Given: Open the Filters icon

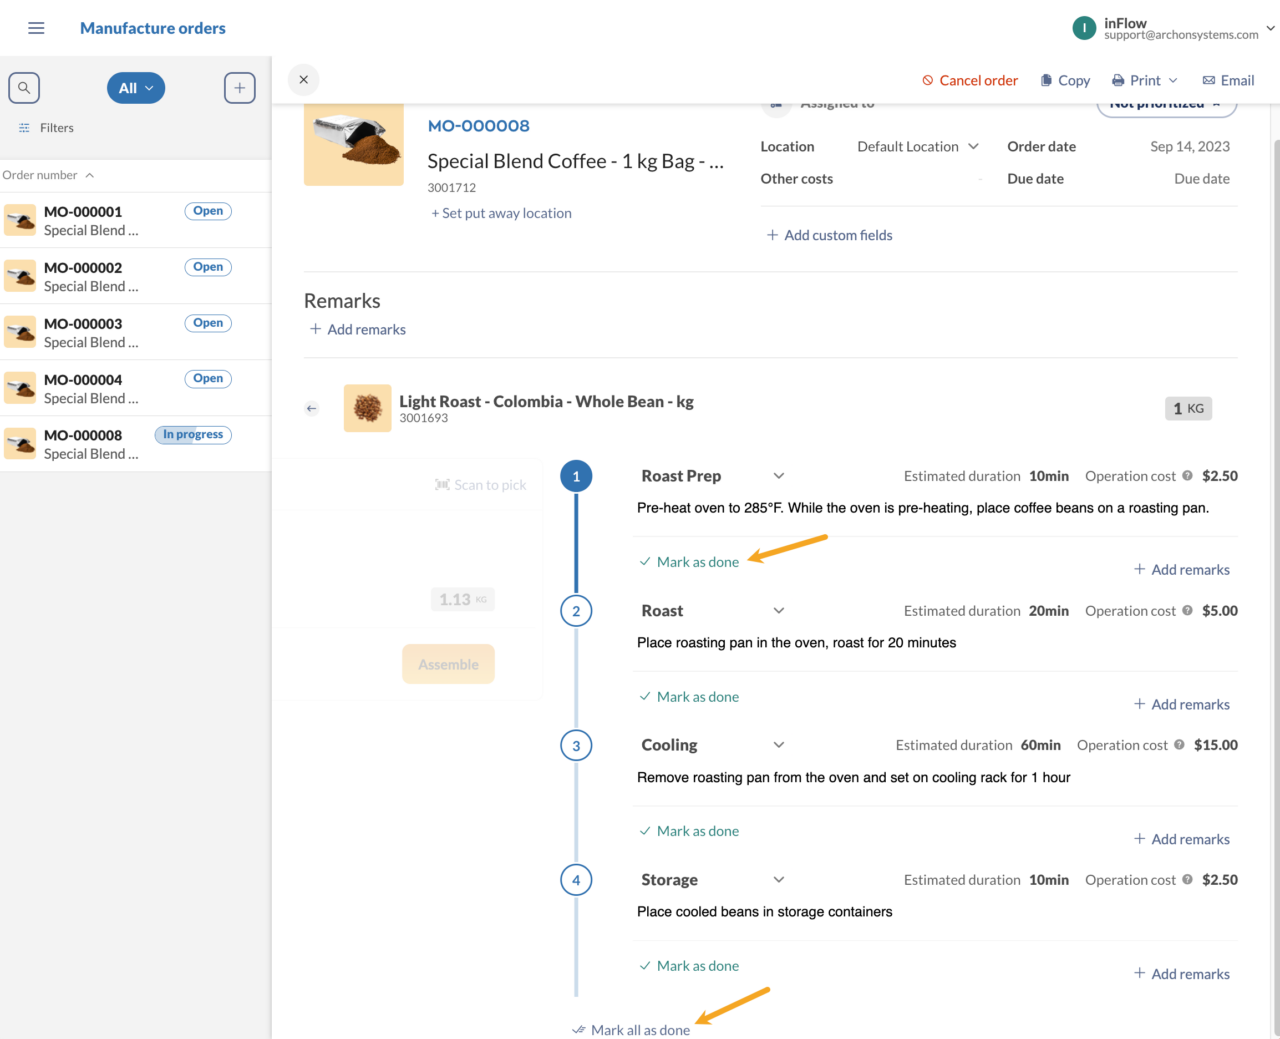Looking at the screenshot, I should [x=24, y=128].
